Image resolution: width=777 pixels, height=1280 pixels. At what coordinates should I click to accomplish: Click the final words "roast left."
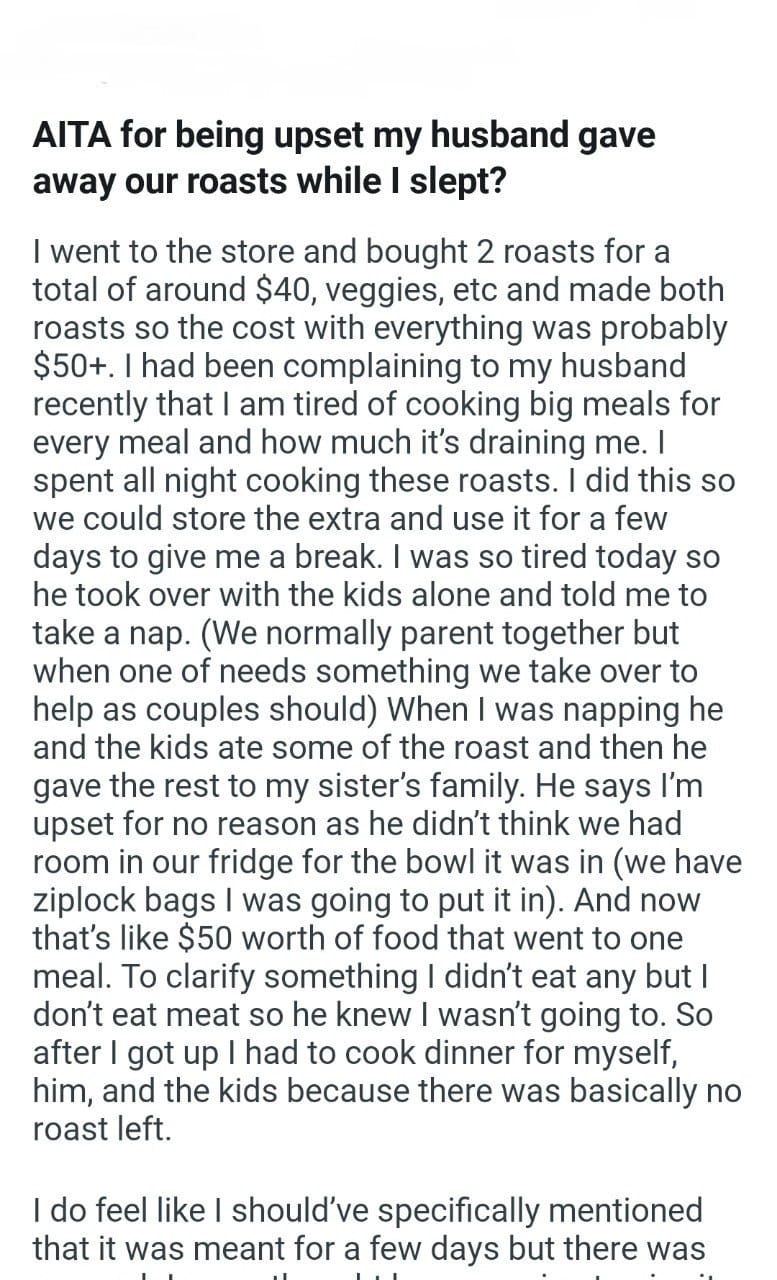coord(101,1127)
